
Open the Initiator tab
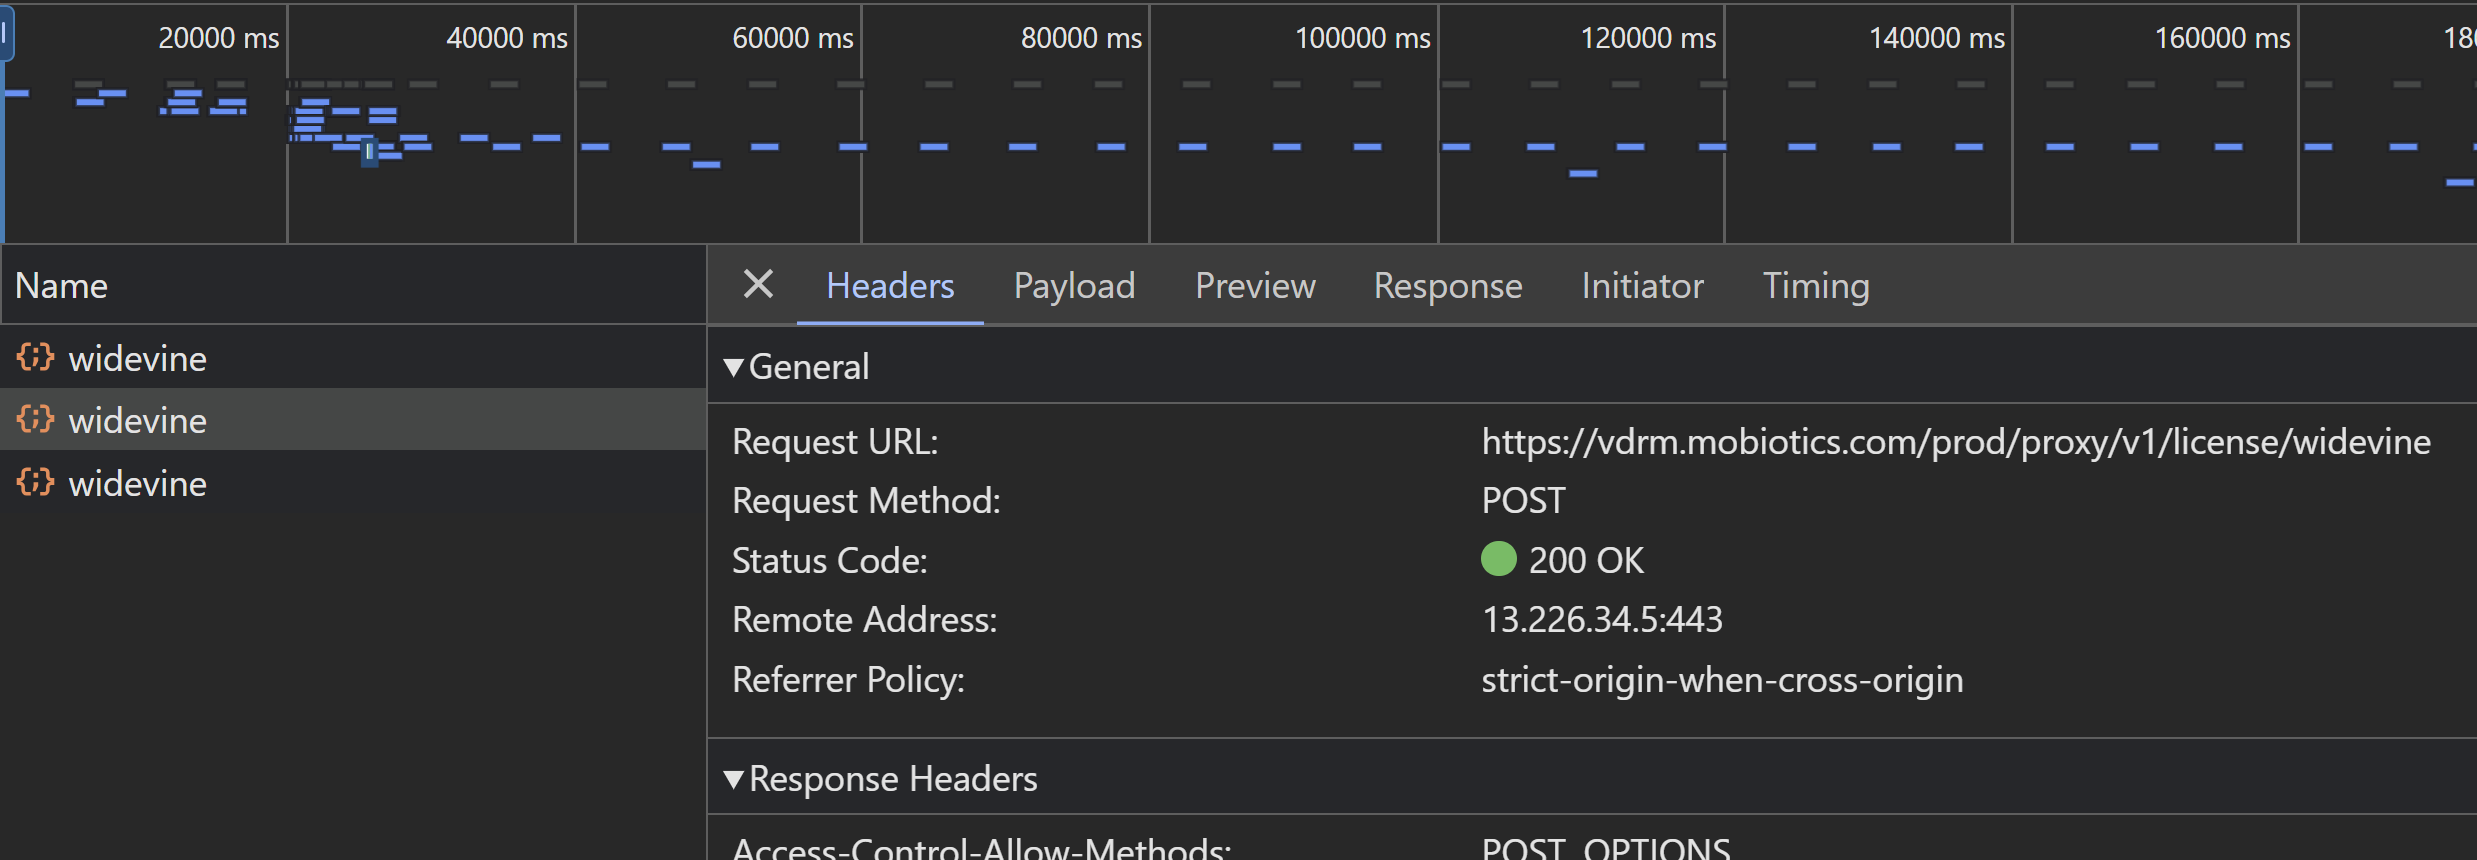point(1642,286)
